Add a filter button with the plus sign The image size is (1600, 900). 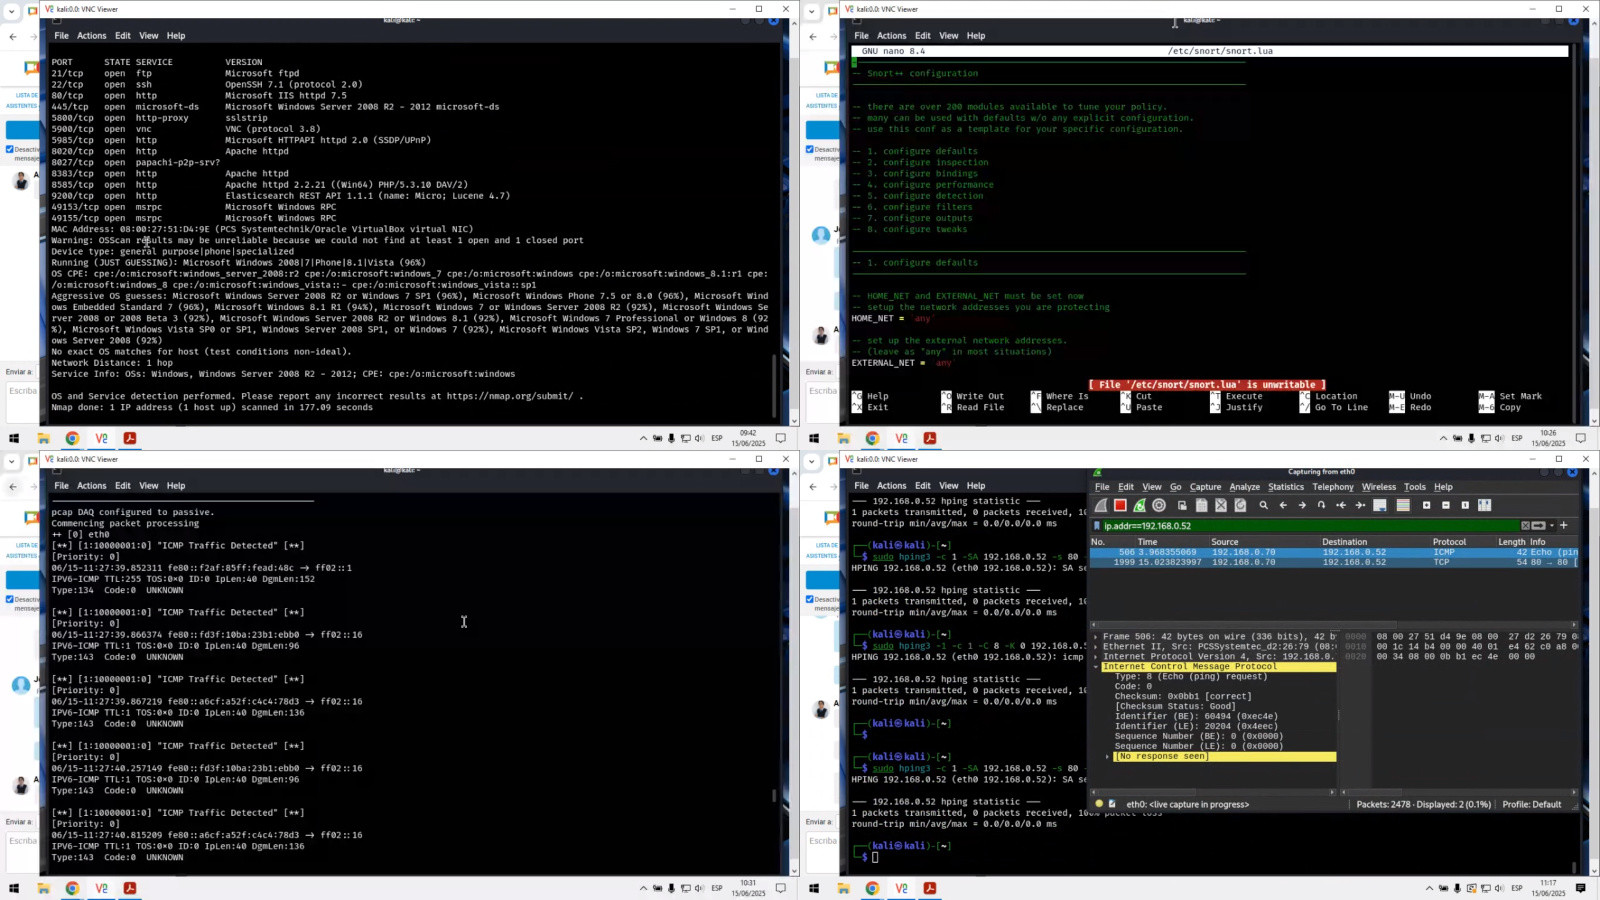tap(1563, 526)
